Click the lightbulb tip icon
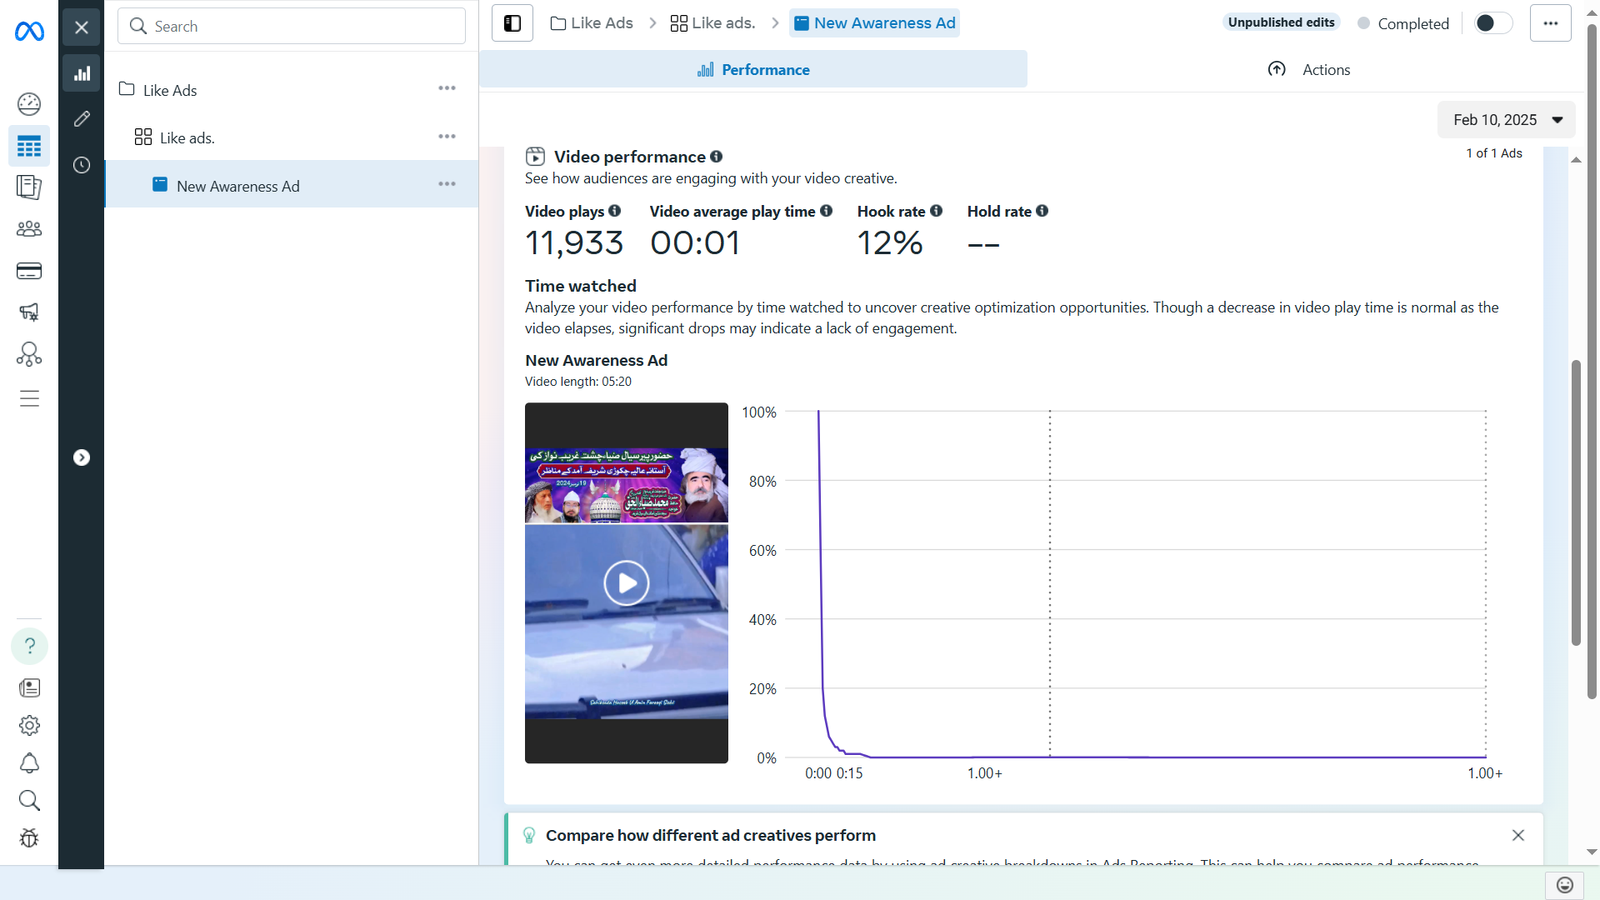Image resolution: width=1600 pixels, height=900 pixels. point(529,835)
